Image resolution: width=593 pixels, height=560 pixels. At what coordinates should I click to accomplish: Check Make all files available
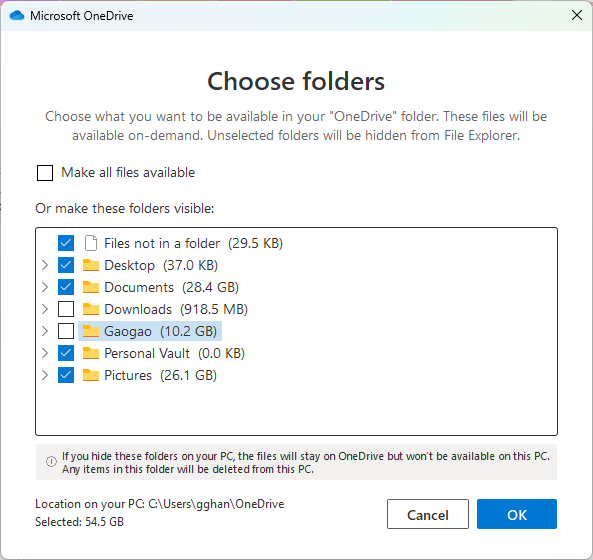45,173
